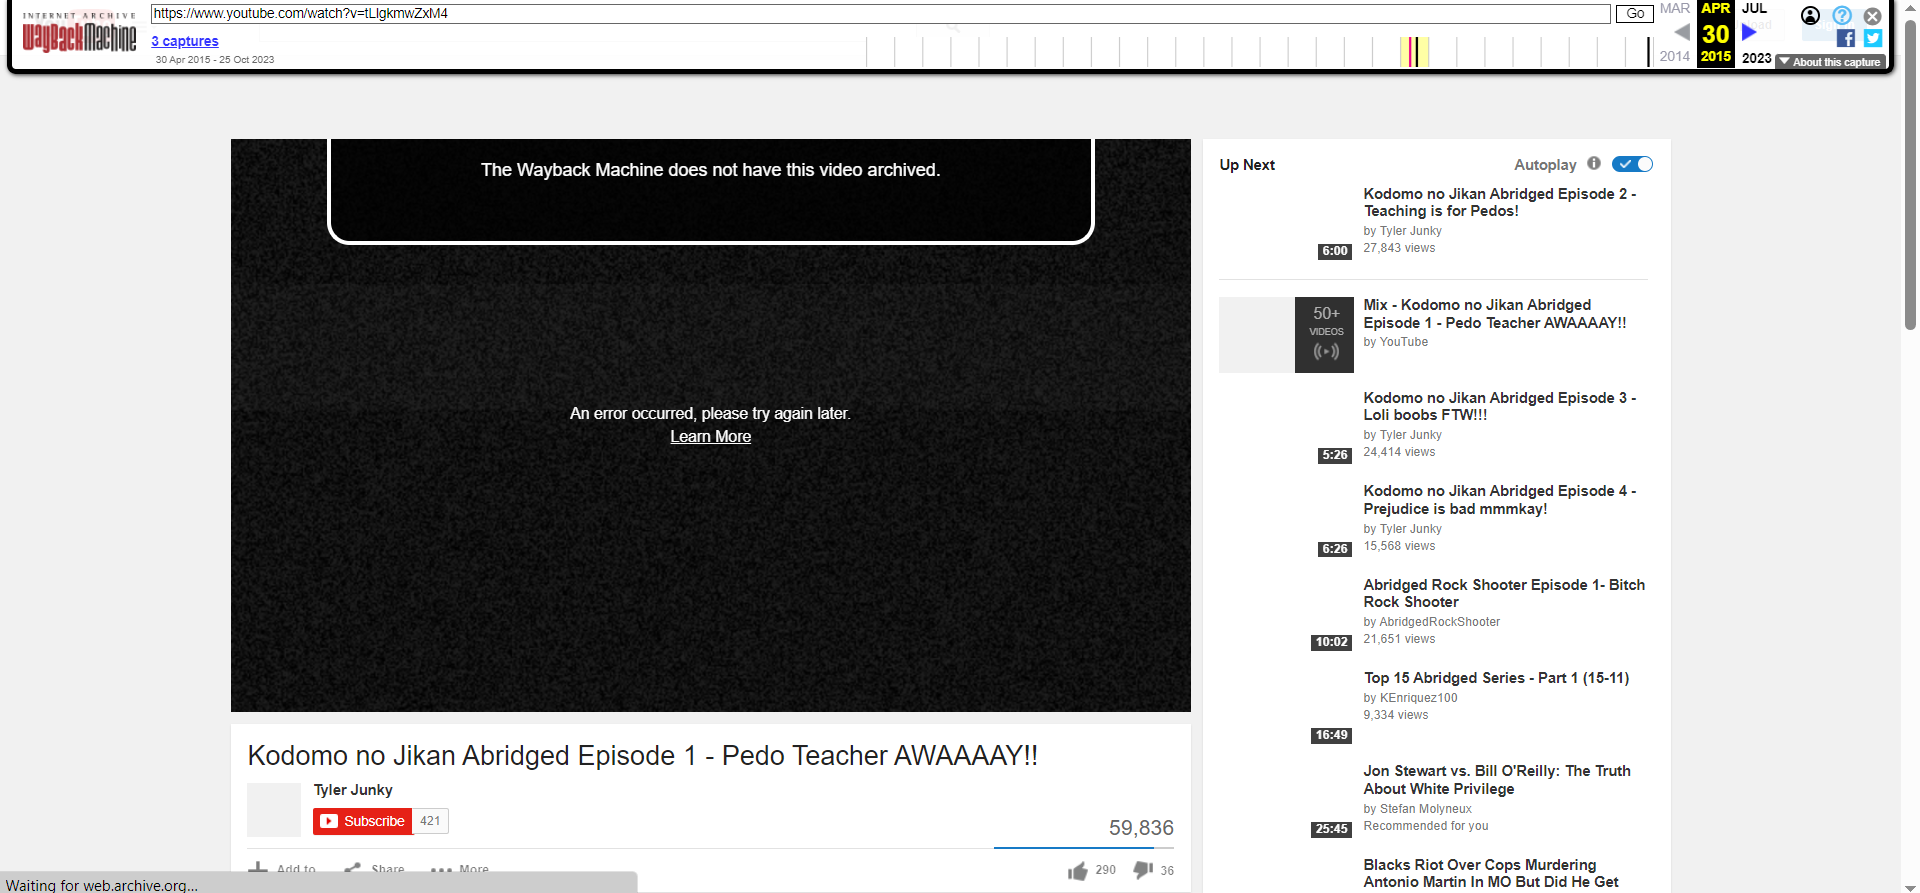
Task: Share capture via Twitter icon
Action: point(1873,39)
